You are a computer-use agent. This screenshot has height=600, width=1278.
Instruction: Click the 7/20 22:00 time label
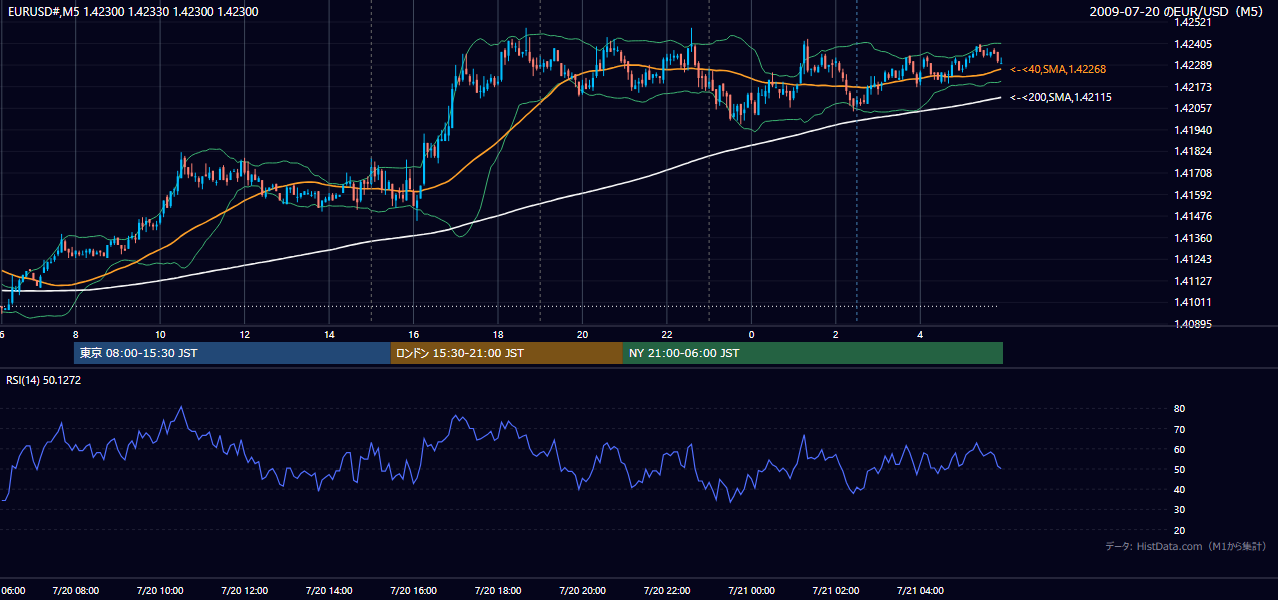[x=667, y=591]
